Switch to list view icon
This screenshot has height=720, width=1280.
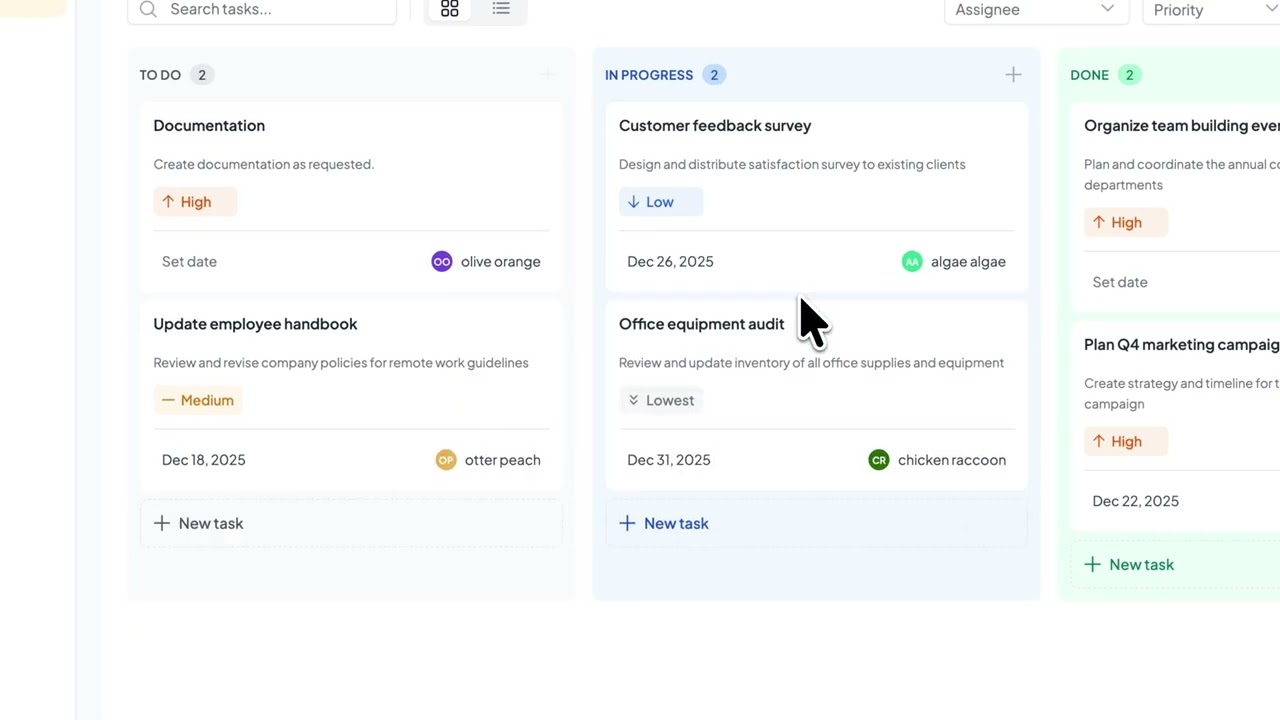[501, 9]
